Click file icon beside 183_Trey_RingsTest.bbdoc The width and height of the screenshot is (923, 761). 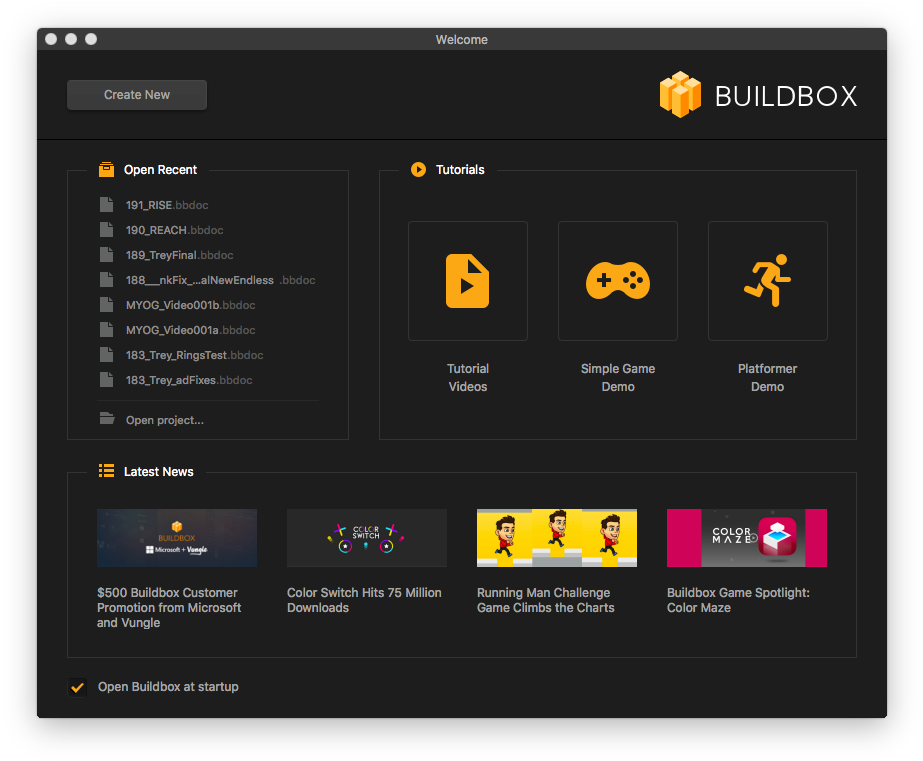(x=107, y=354)
